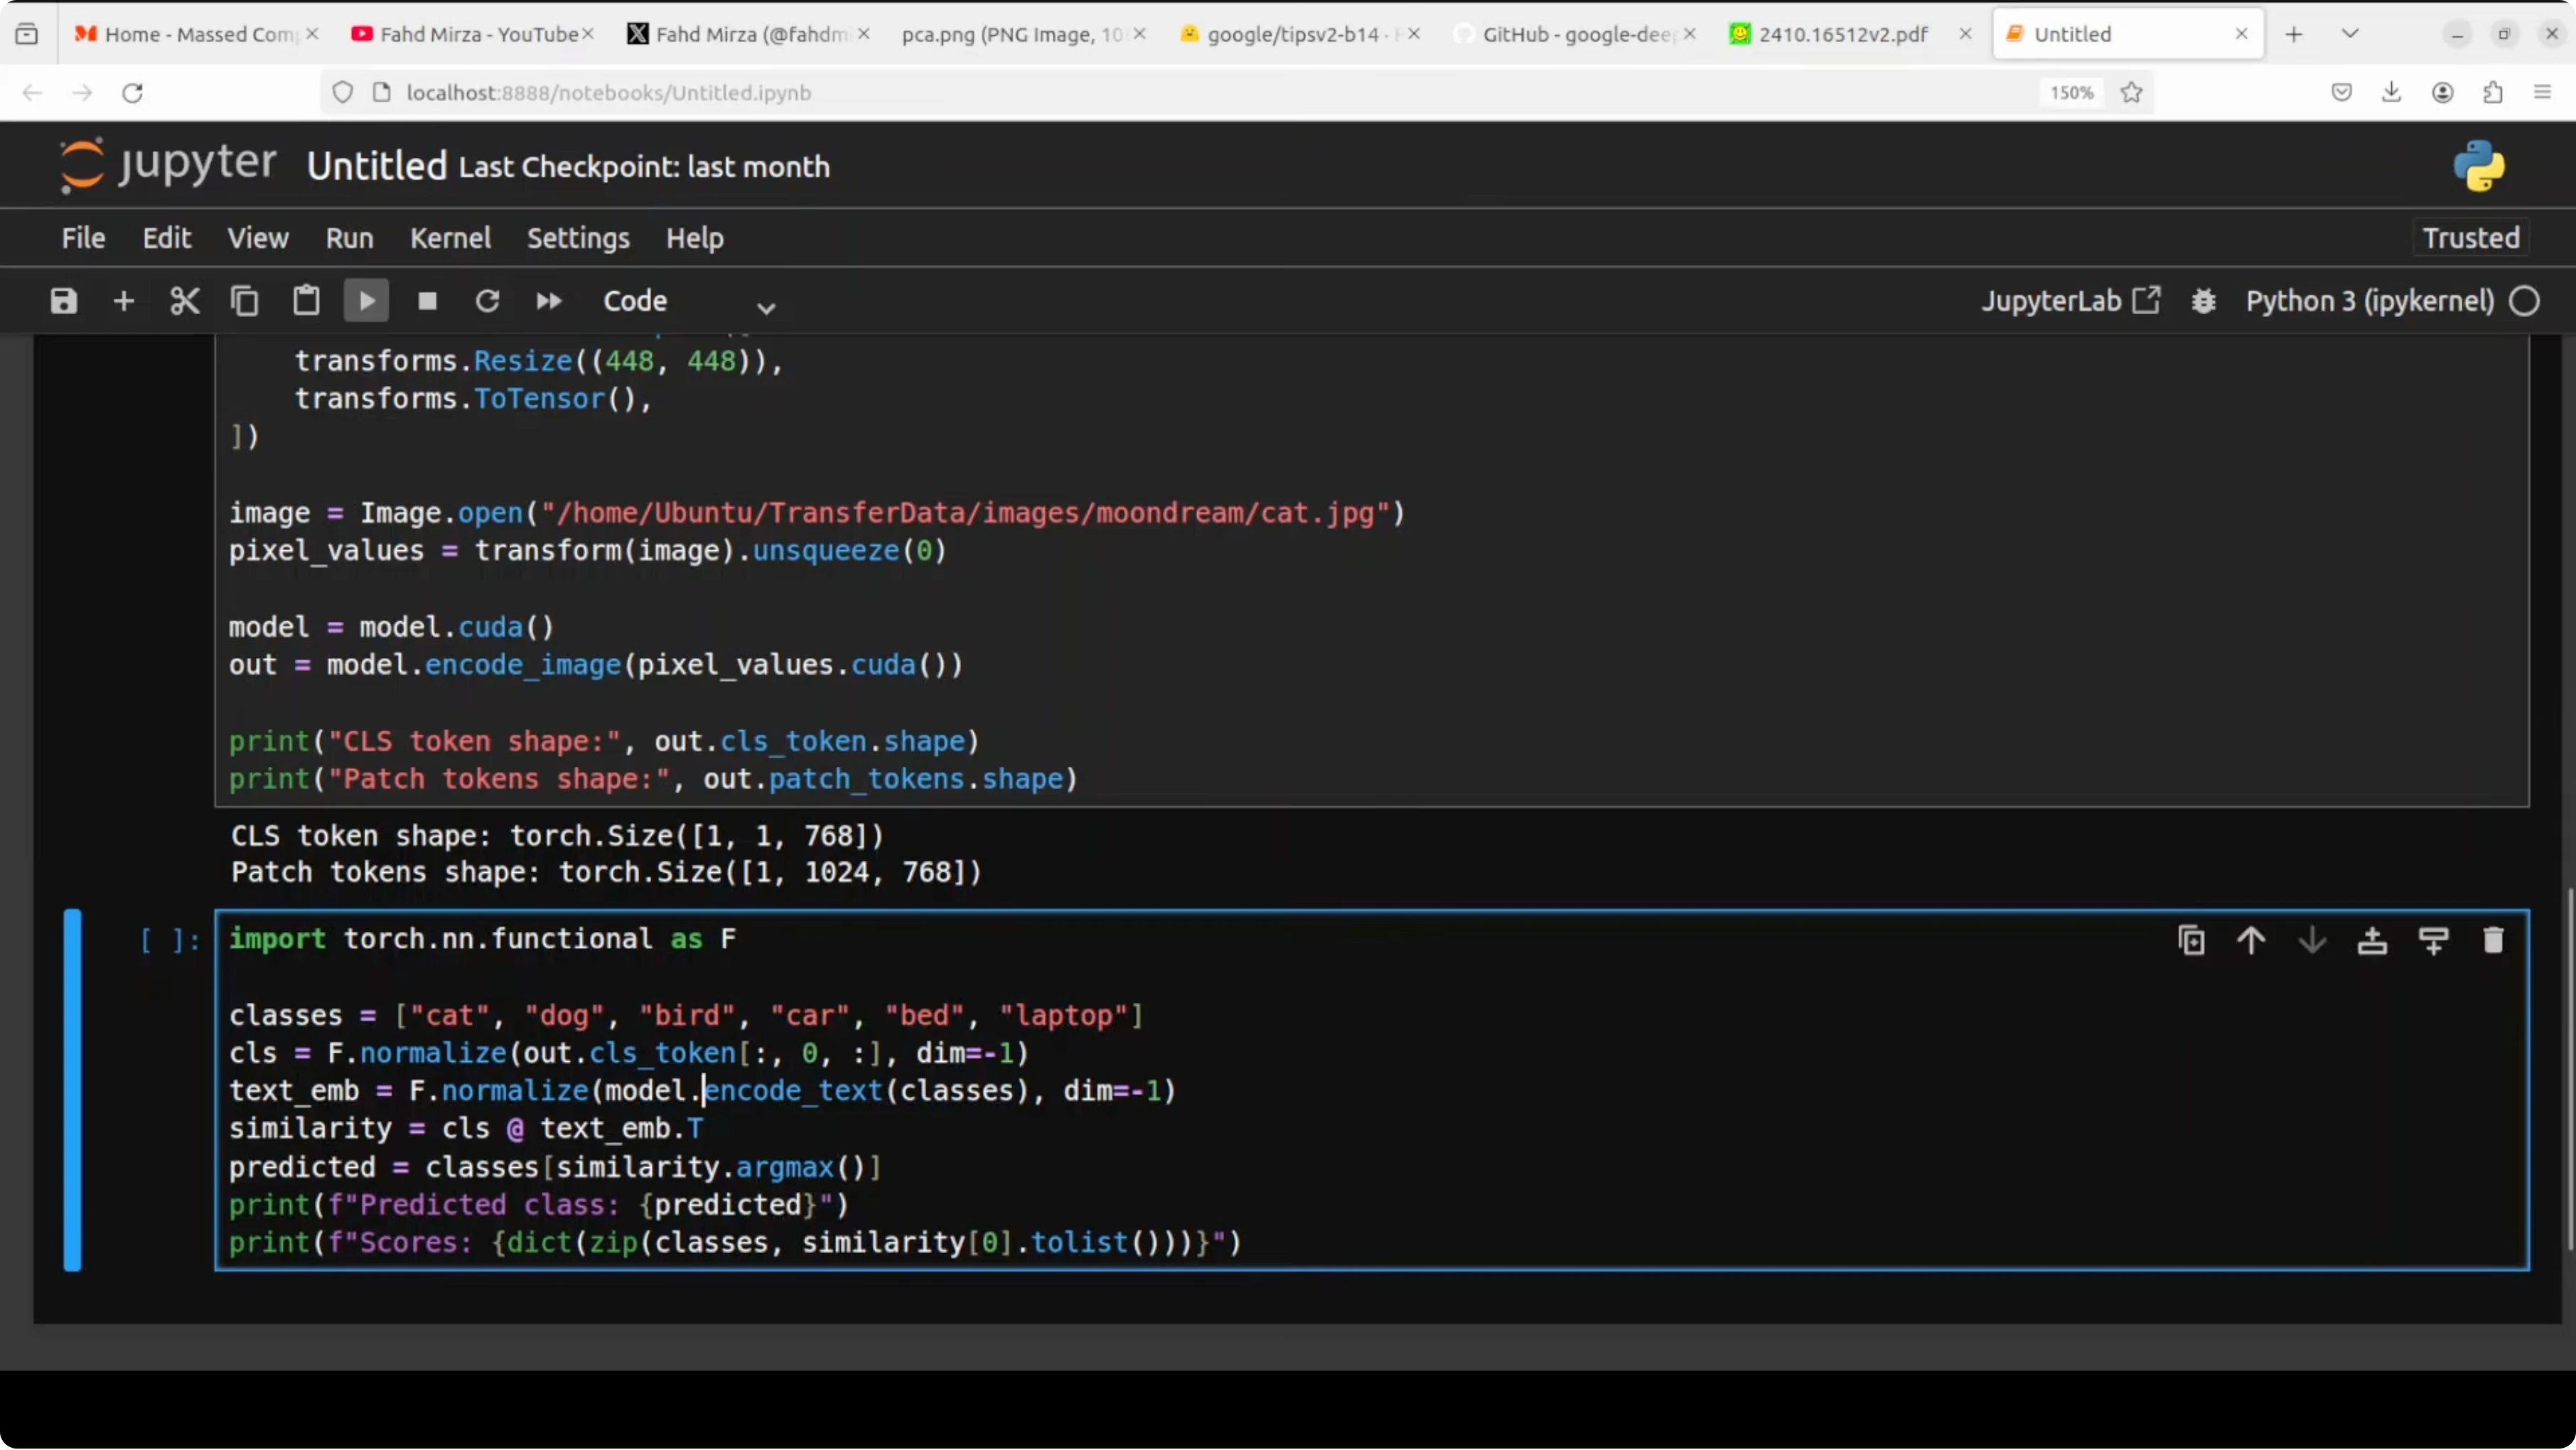Screen dimensions: 2576x1450
Task: Duplicate the active cell using its copy icon
Action: tap(2191, 940)
